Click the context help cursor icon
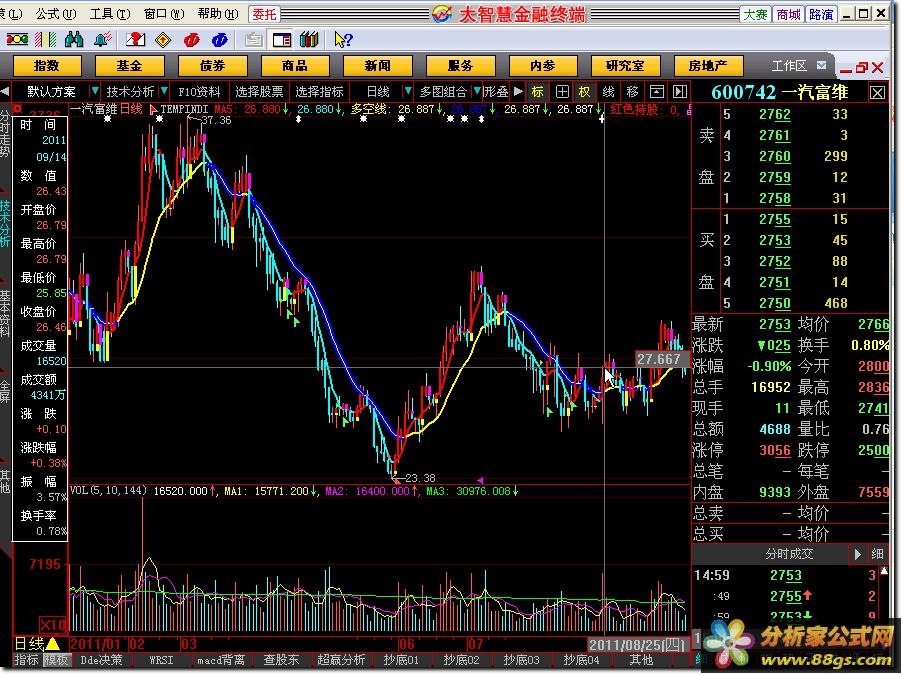 343,40
